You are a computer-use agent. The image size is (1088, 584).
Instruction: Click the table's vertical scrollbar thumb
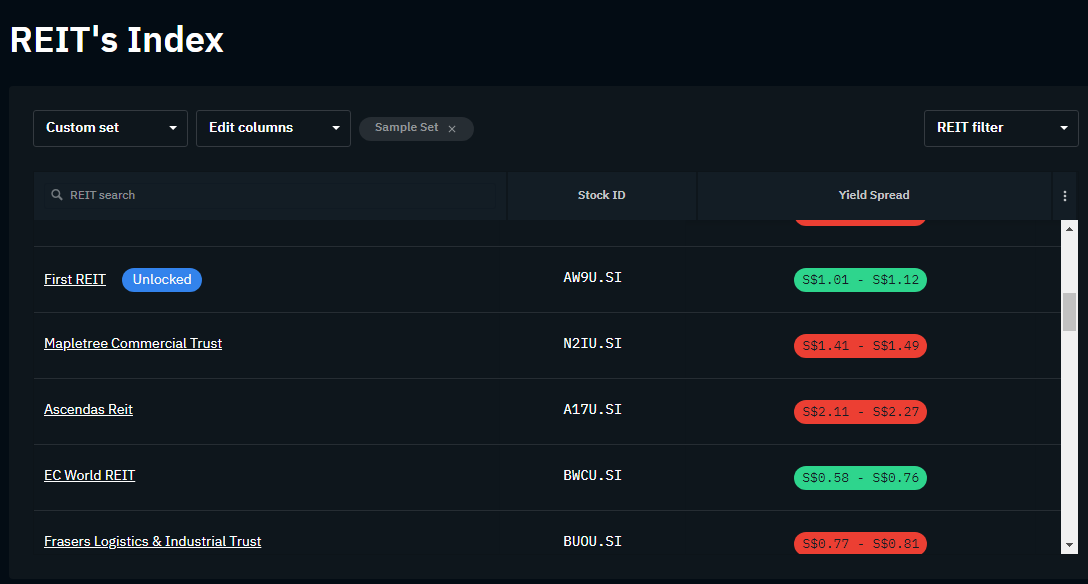[x=1069, y=312]
